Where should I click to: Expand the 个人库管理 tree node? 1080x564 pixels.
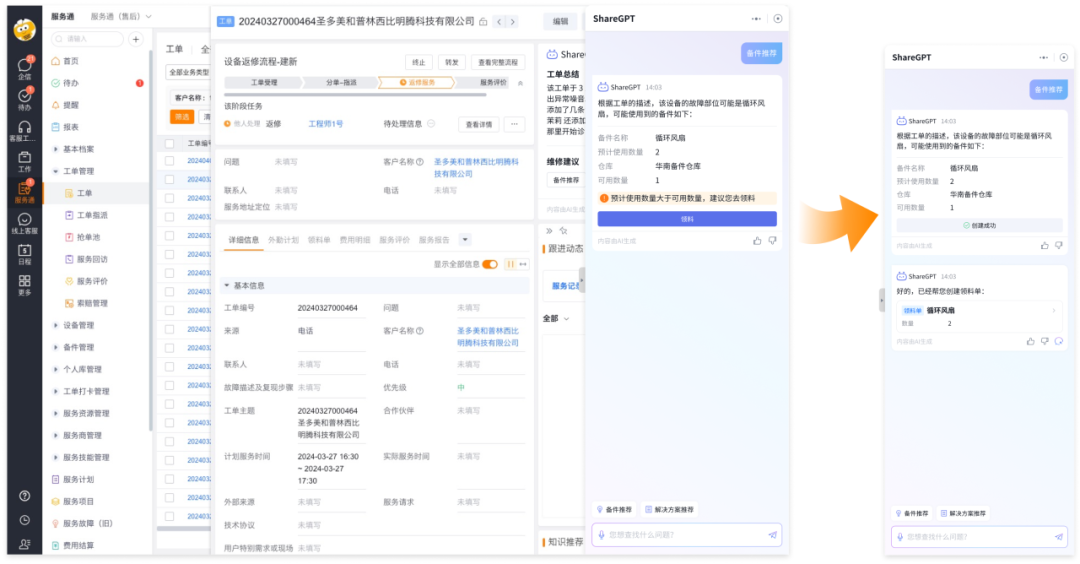click(56, 370)
